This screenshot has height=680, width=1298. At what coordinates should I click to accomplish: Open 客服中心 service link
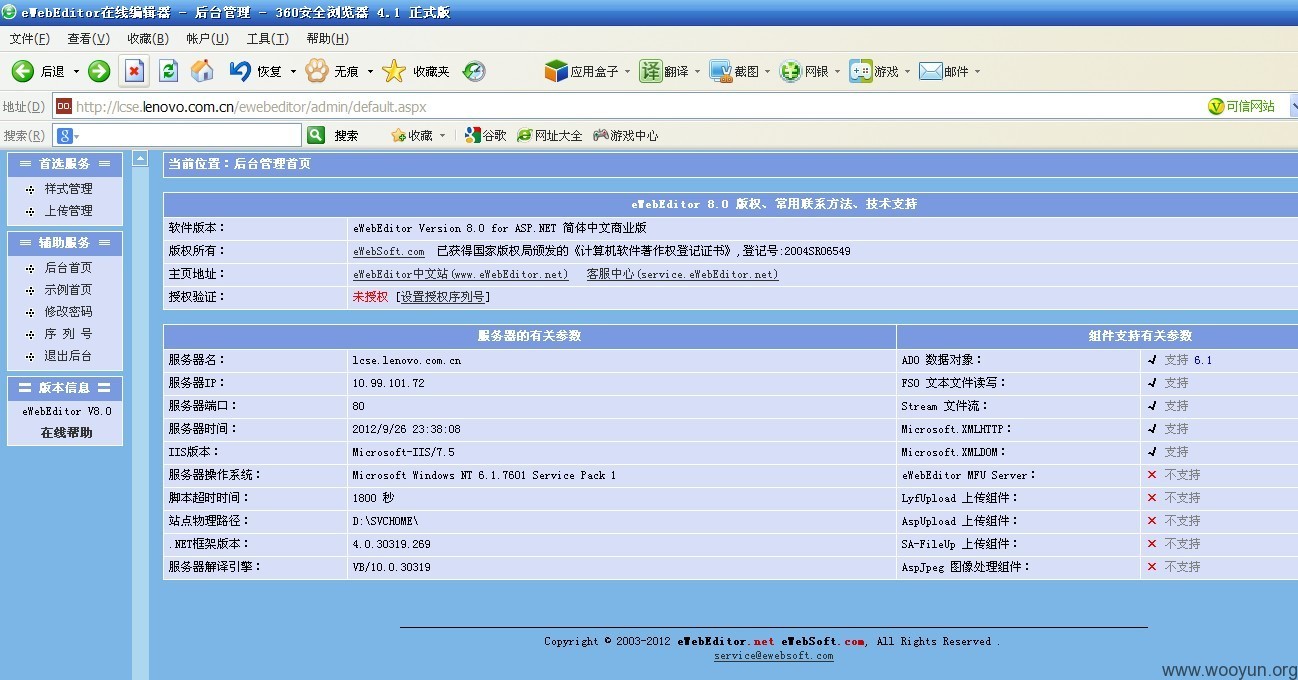(x=682, y=274)
